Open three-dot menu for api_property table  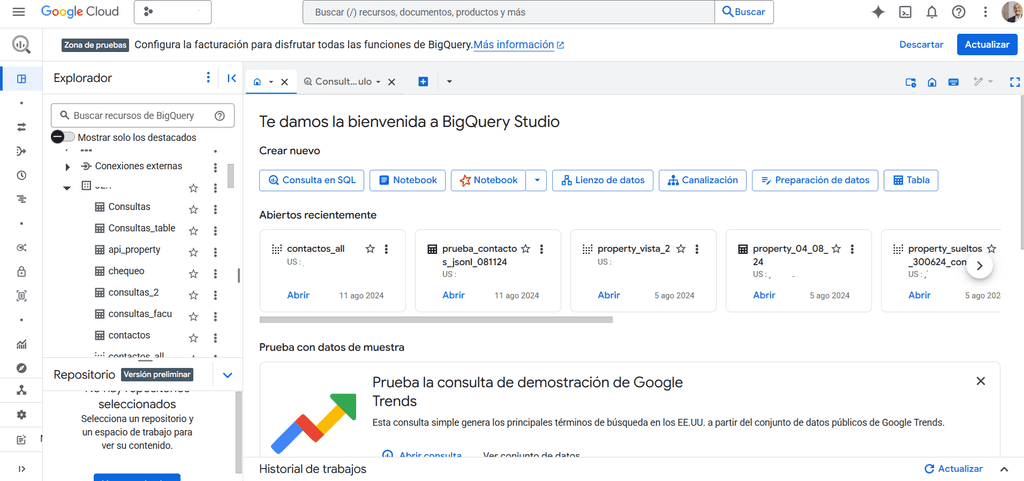[216, 252]
